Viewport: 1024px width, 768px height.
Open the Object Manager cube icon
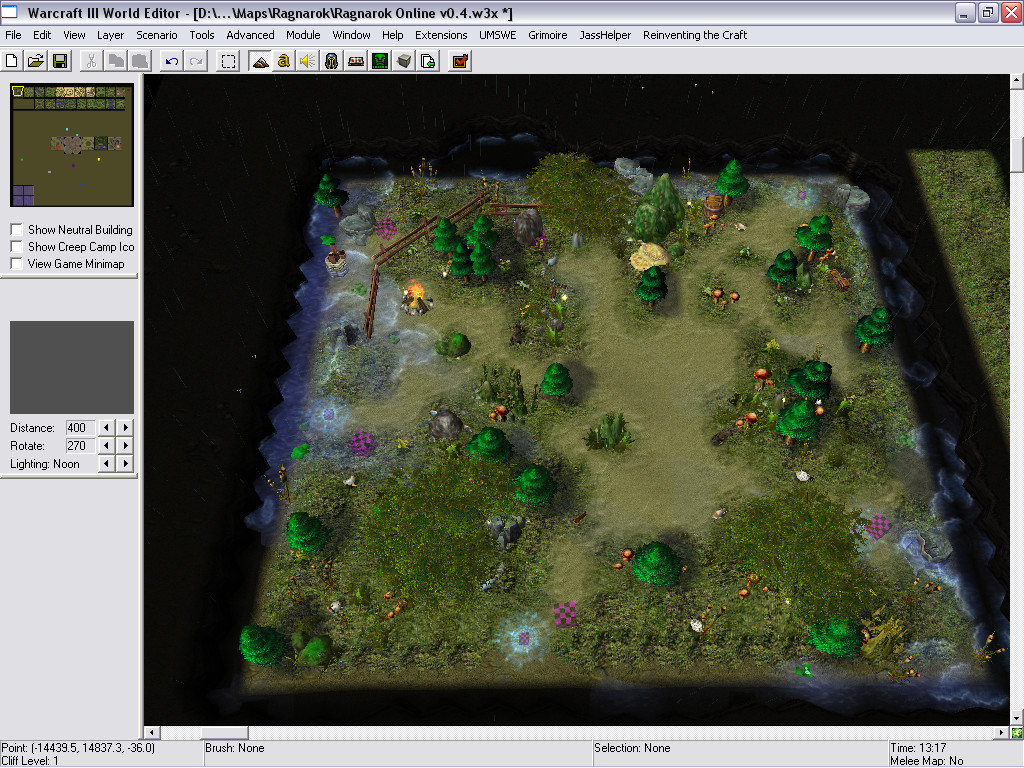pyautogui.click(x=404, y=61)
